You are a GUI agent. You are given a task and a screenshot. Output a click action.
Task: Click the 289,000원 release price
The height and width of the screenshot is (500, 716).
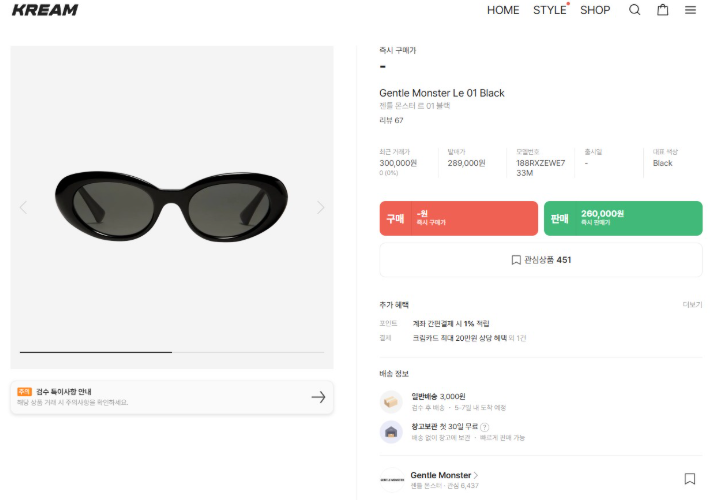click(466, 163)
